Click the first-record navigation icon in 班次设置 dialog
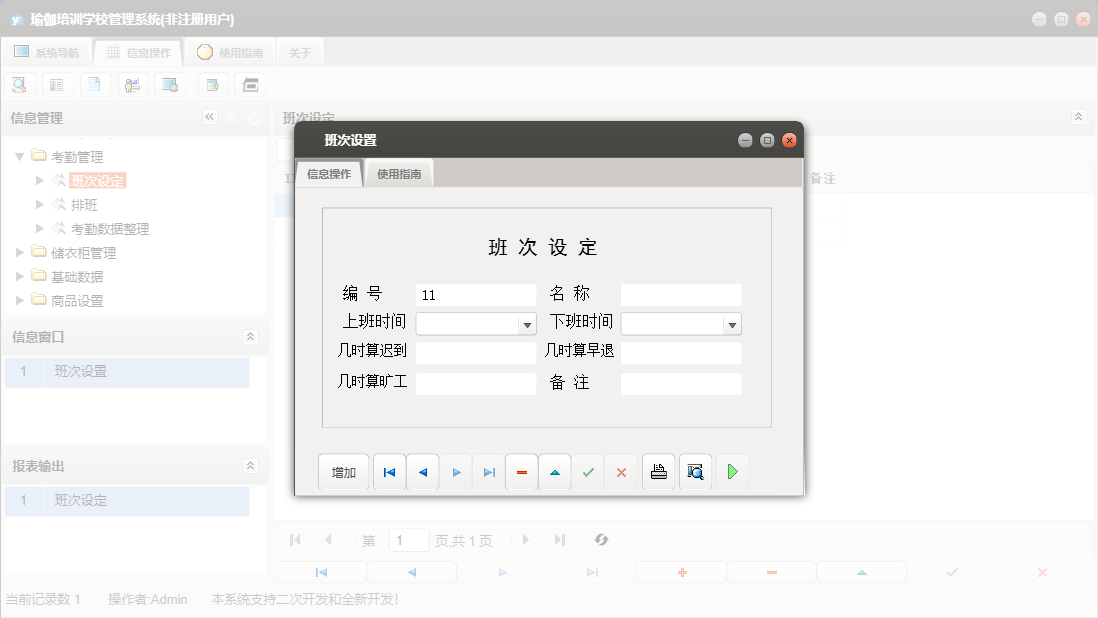The width and height of the screenshot is (1098, 618). click(389, 471)
